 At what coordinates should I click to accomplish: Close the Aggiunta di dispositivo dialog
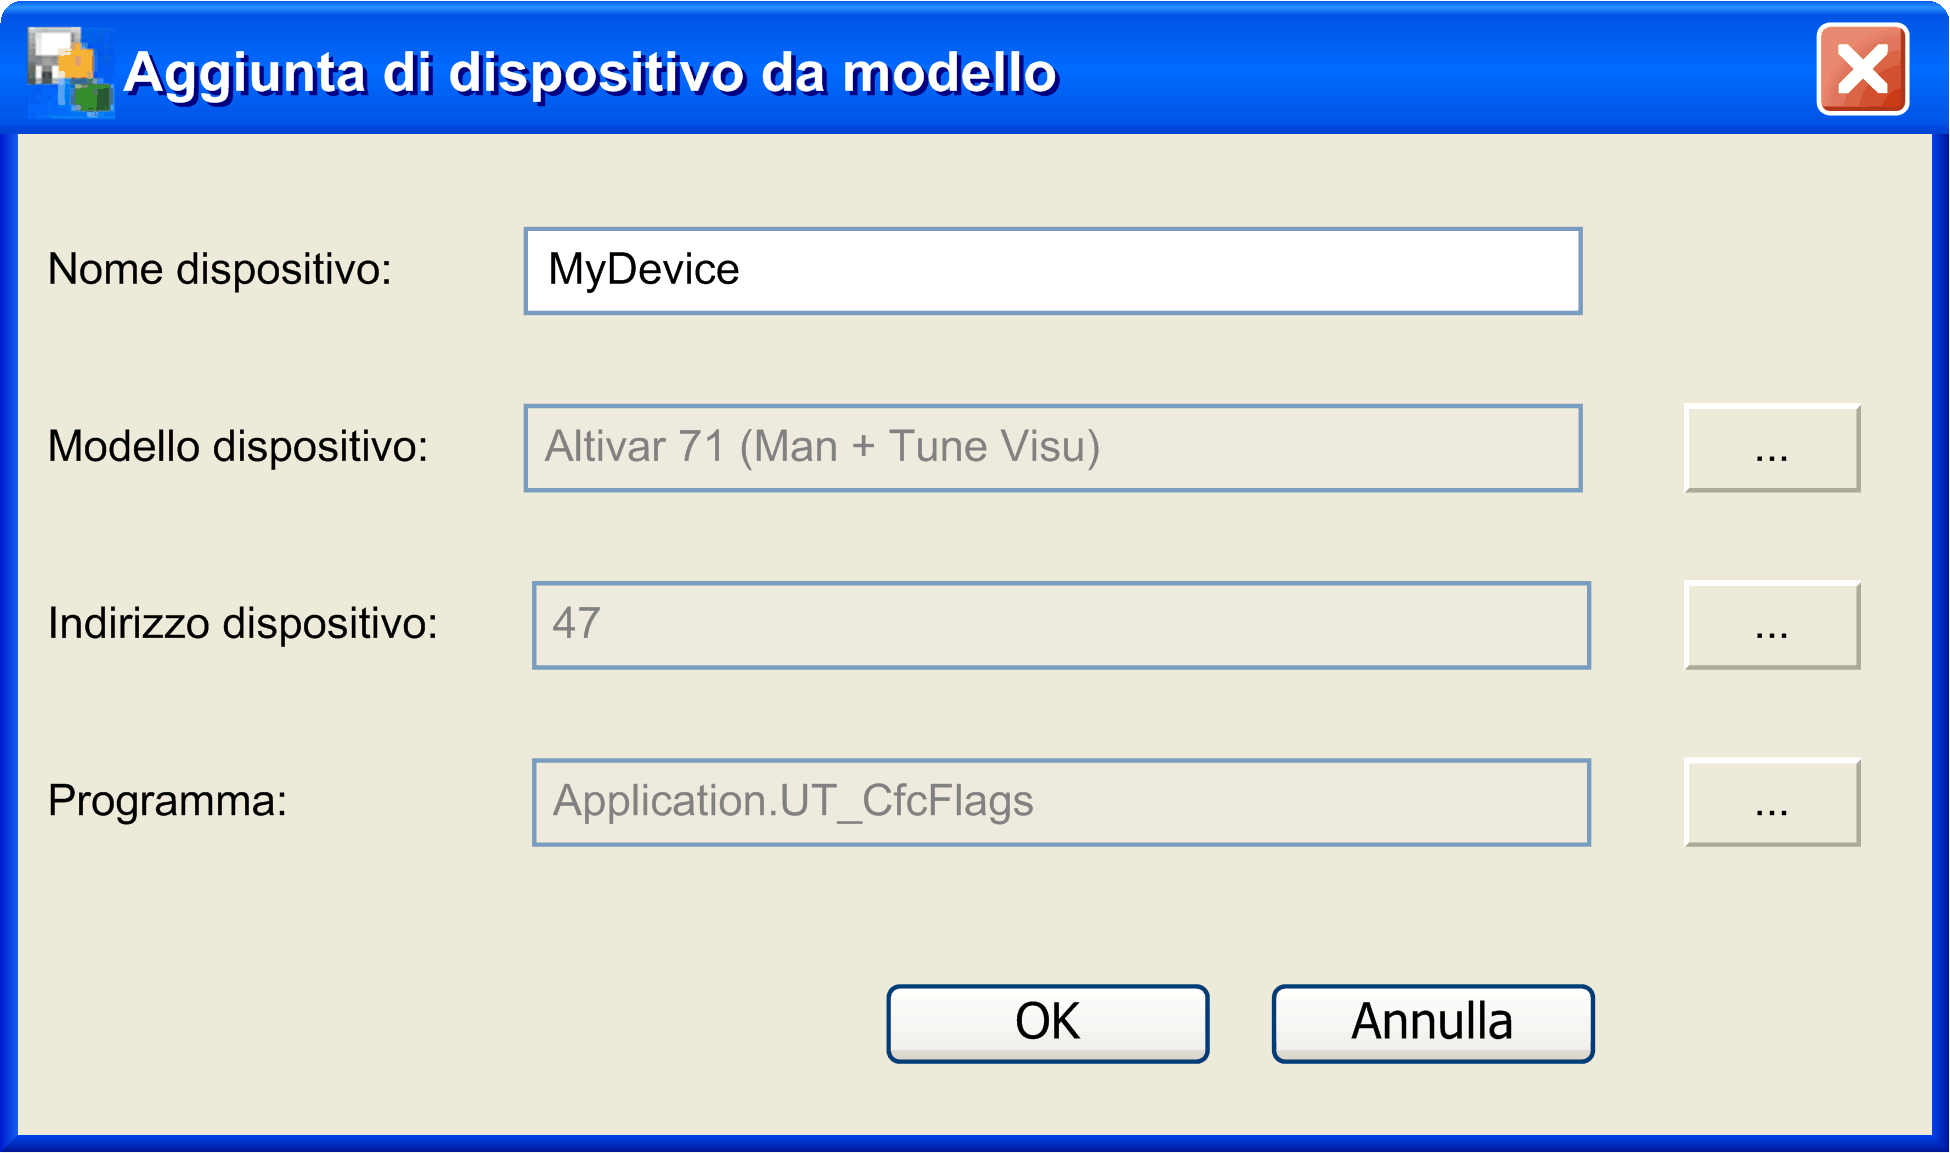(1862, 70)
